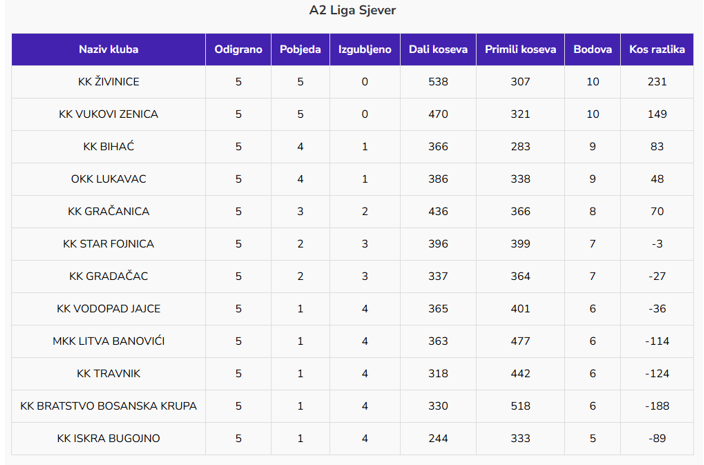Click the A2 Liga Sjever title
This screenshot has height=465, width=704.
click(x=352, y=11)
